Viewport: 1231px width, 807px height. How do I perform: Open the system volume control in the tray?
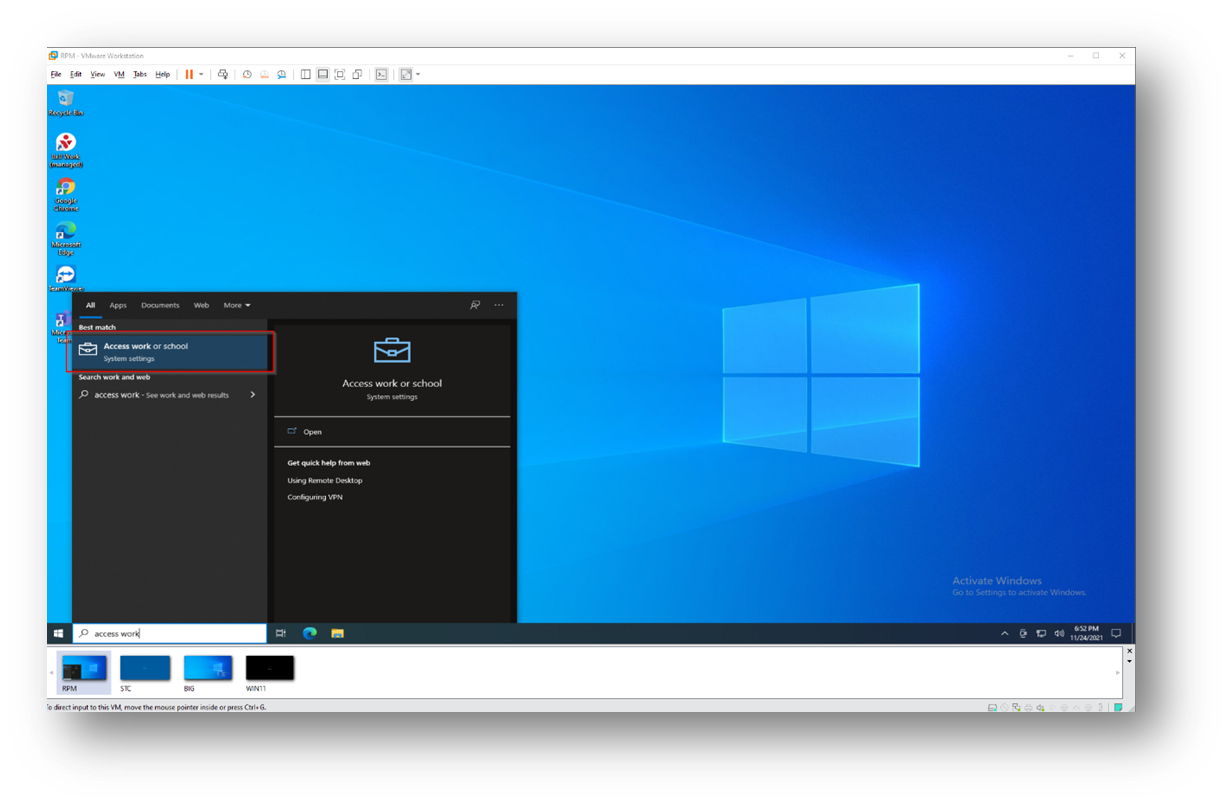click(1058, 633)
